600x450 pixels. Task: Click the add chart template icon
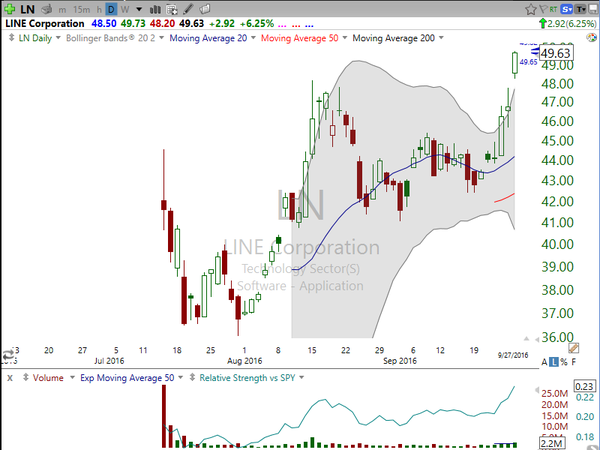(x=172, y=9)
